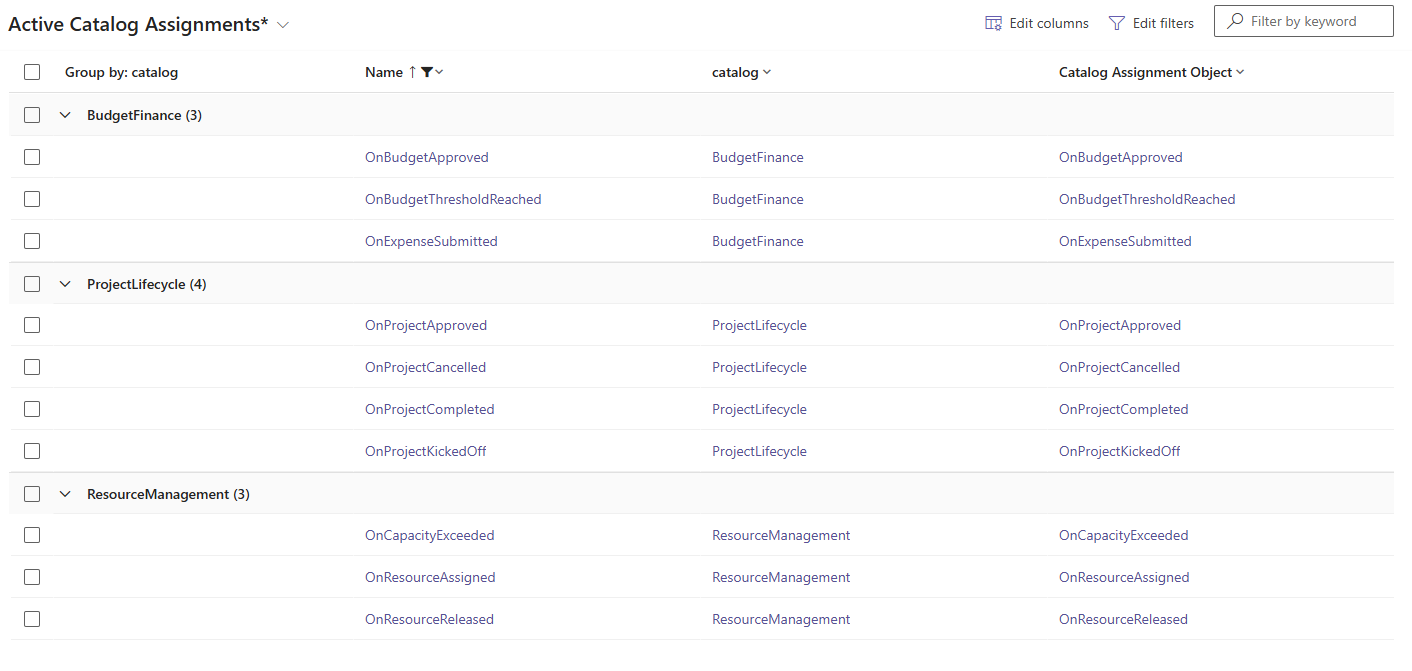Click the filter funnel on Name column
The image size is (1412, 671).
pyautogui.click(x=427, y=72)
